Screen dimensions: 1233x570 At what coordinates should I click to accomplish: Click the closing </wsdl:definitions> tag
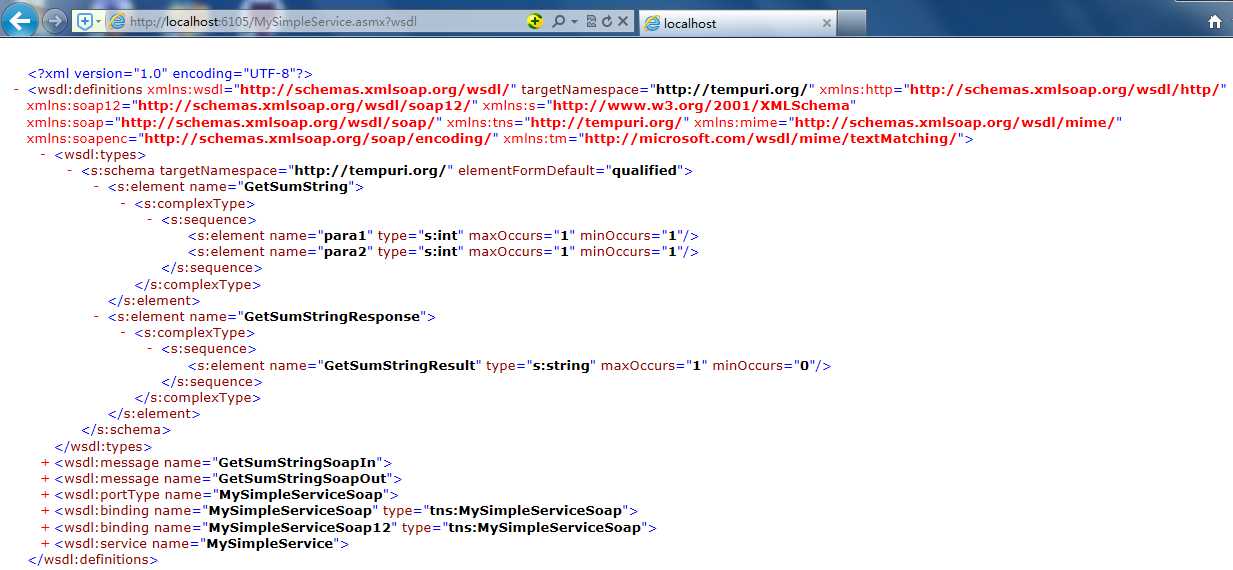click(x=93, y=560)
